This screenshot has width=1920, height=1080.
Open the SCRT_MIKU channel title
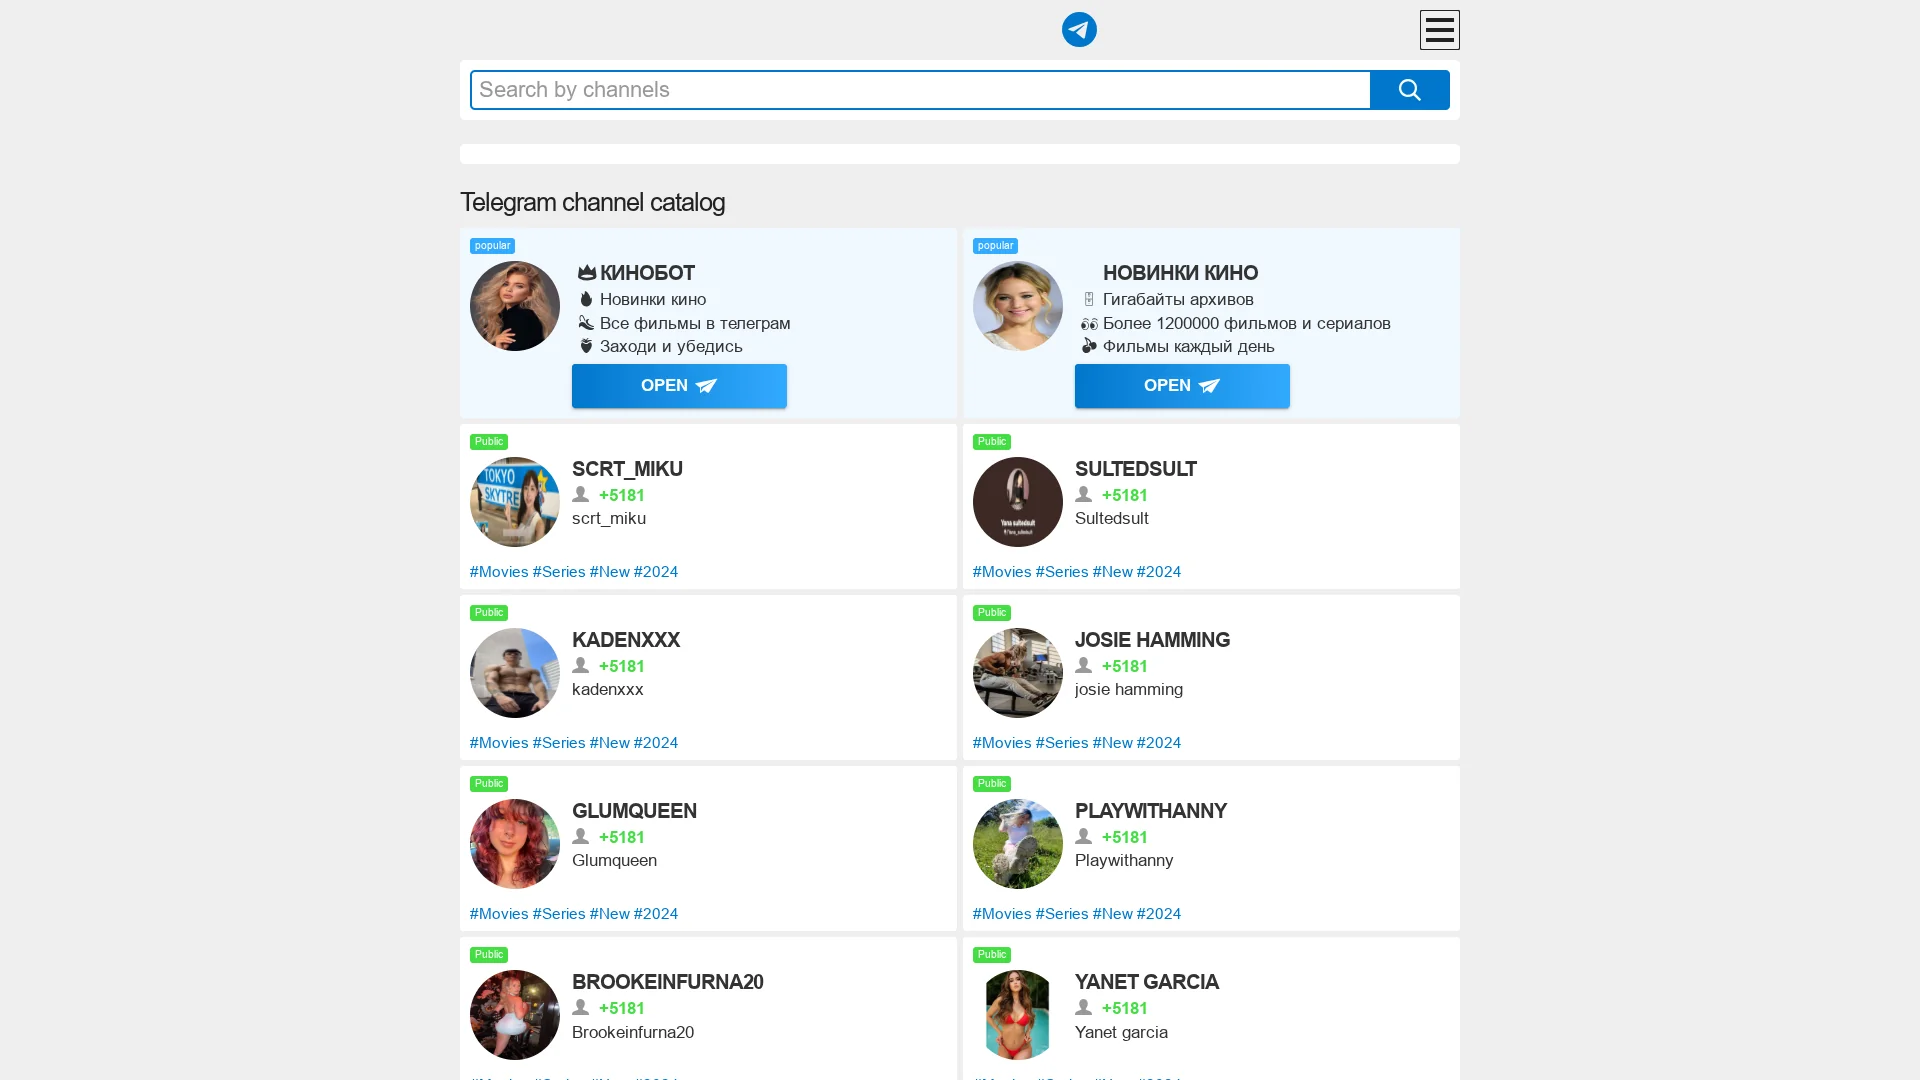pos(627,469)
